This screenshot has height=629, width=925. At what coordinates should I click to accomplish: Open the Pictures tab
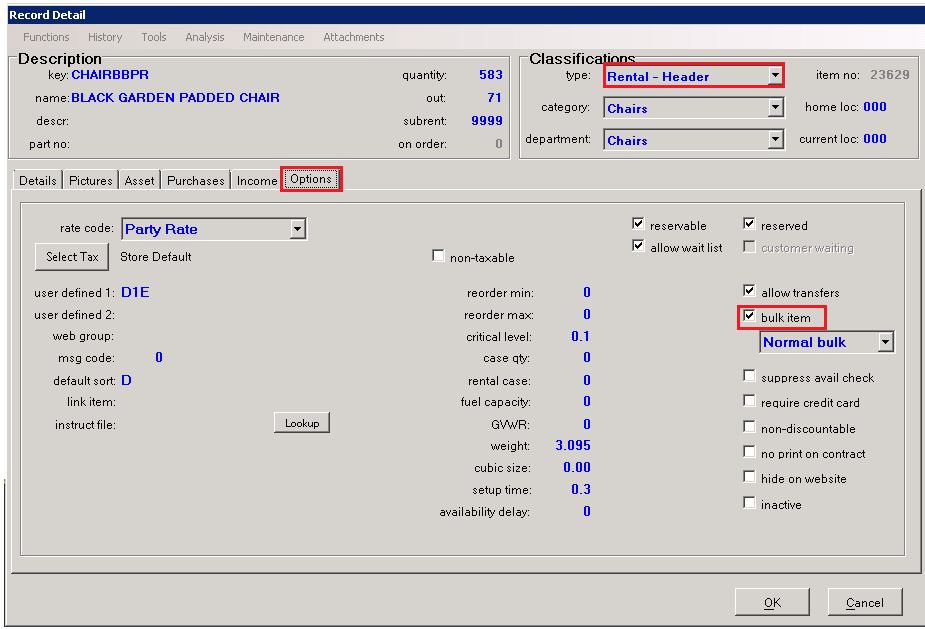pyautogui.click(x=91, y=181)
